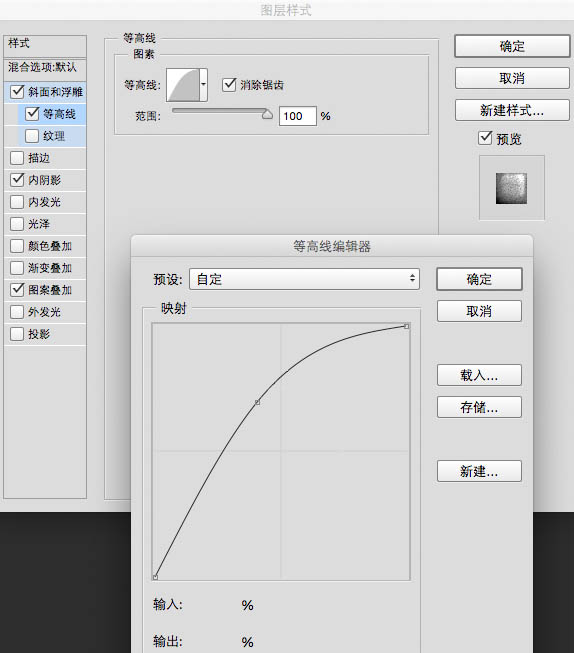The width and height of the screenshot is (574, 653).
Task: Enable the 纹理 texture checkbox
Action: [32, 136]
